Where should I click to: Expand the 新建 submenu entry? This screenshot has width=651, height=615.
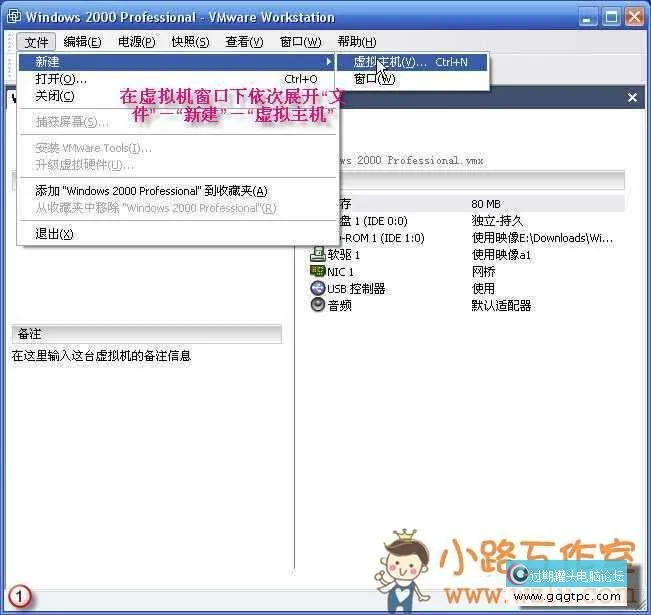click(x=176, y=62)
